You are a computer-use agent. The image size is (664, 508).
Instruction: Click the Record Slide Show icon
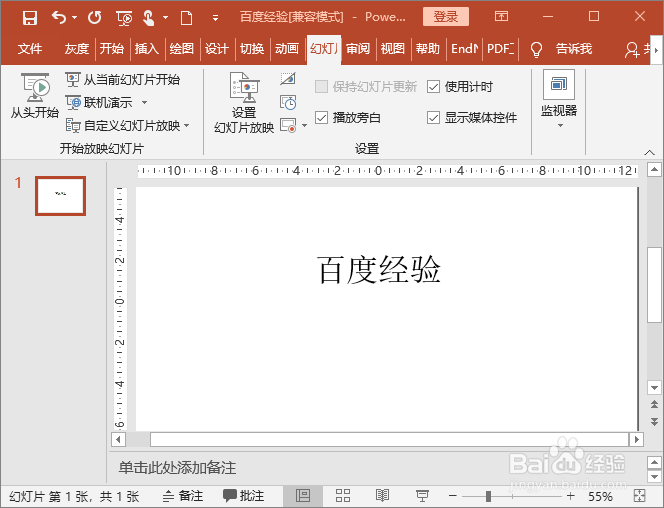coord(288,125)
